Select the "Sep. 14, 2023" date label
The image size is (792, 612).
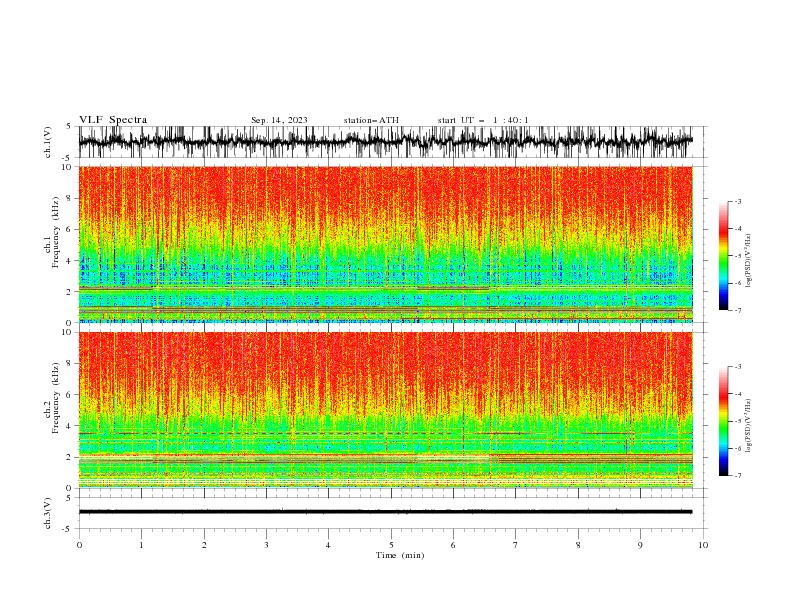click(x=279, y=120)
